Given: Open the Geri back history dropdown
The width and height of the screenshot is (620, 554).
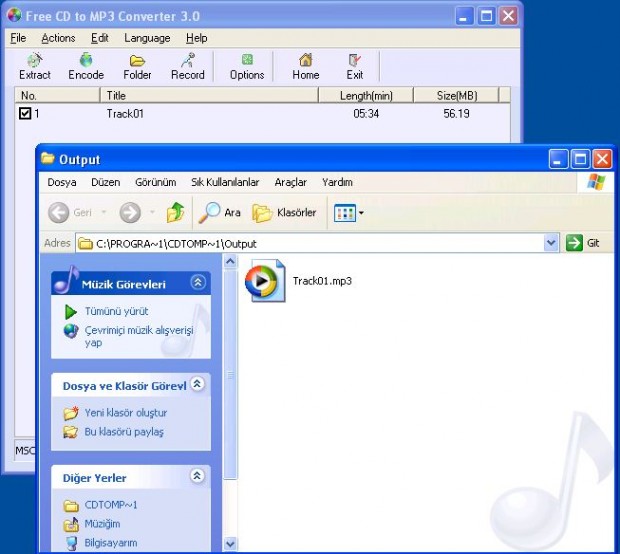Looking at the screenshot, I should (x=104, y=213).
